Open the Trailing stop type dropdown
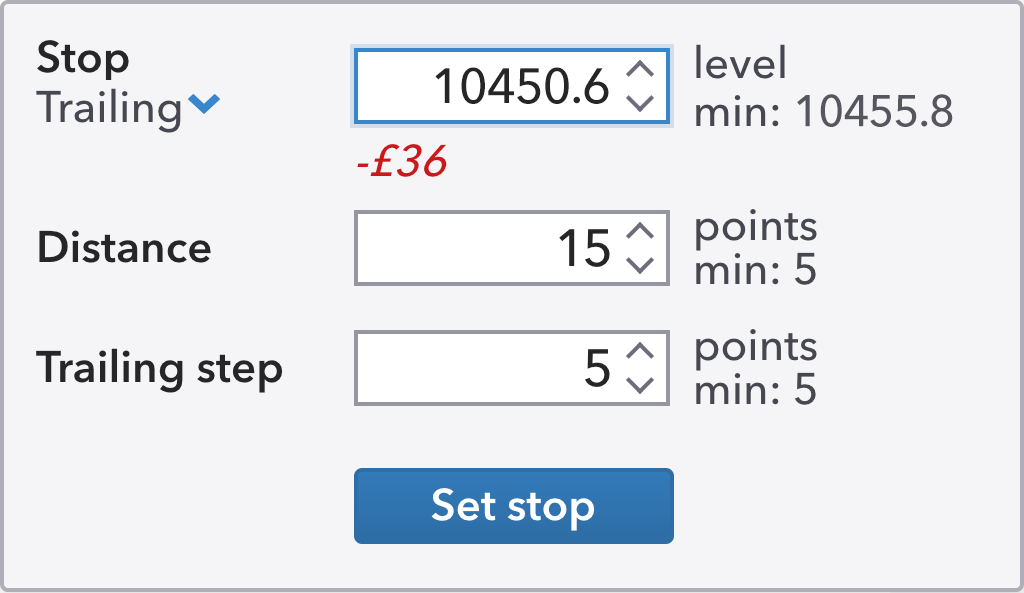1024x593 pixels. coord(120,108)
